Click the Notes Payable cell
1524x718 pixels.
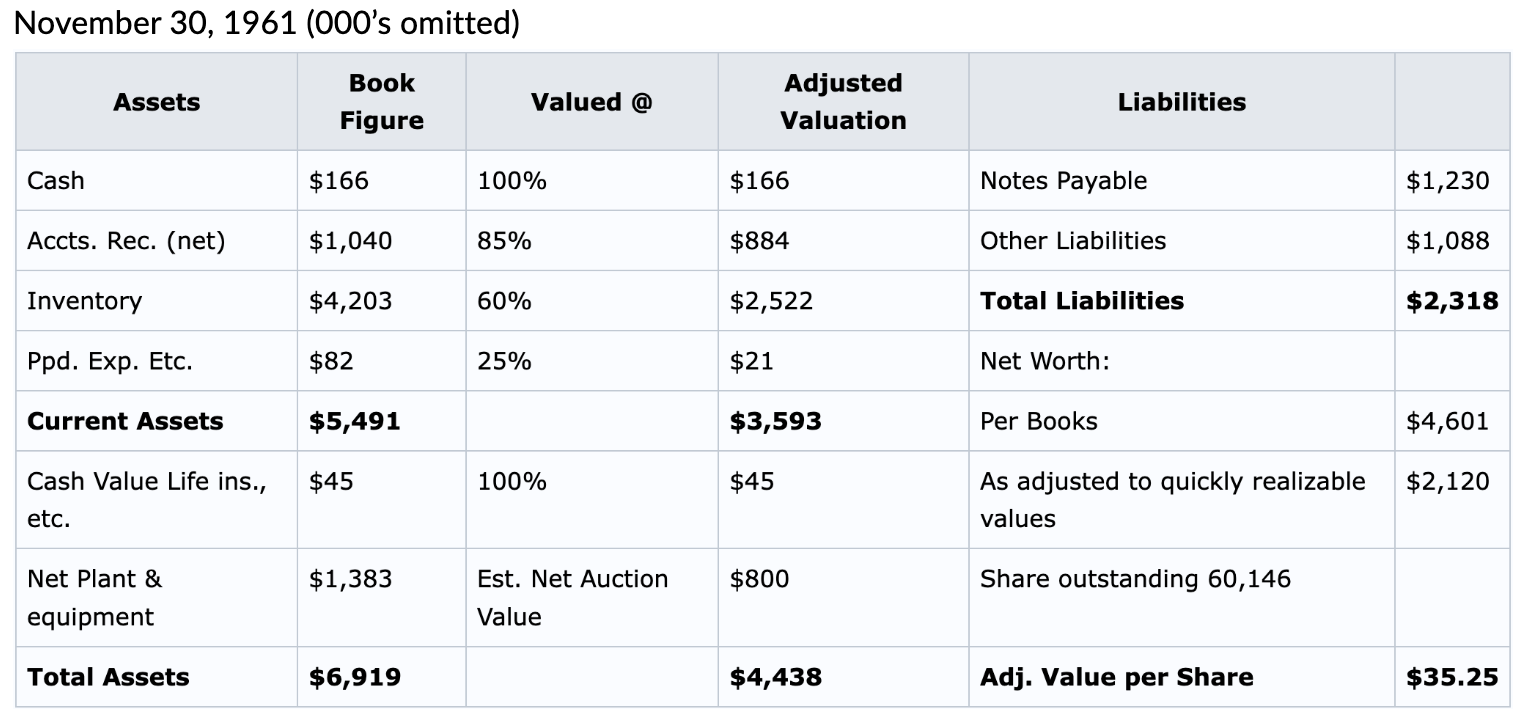click(x=1063, y=181)
